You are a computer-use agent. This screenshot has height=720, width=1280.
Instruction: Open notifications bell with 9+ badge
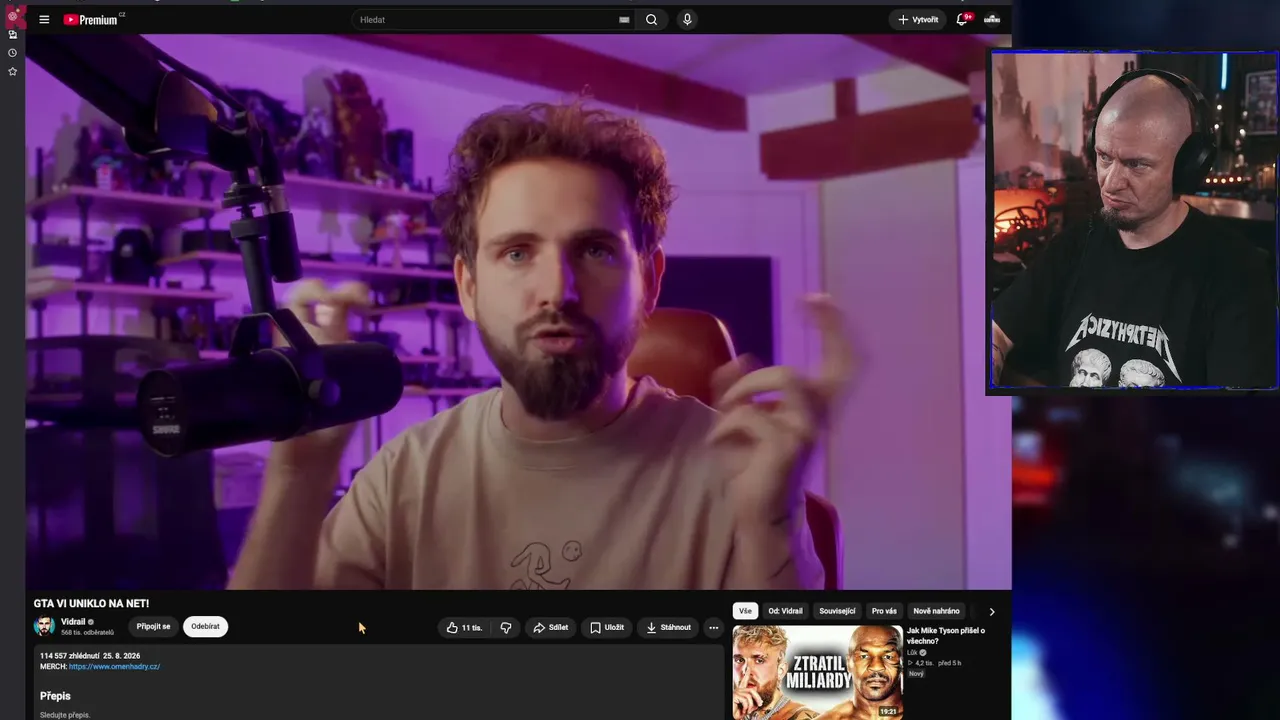point(963,19)
